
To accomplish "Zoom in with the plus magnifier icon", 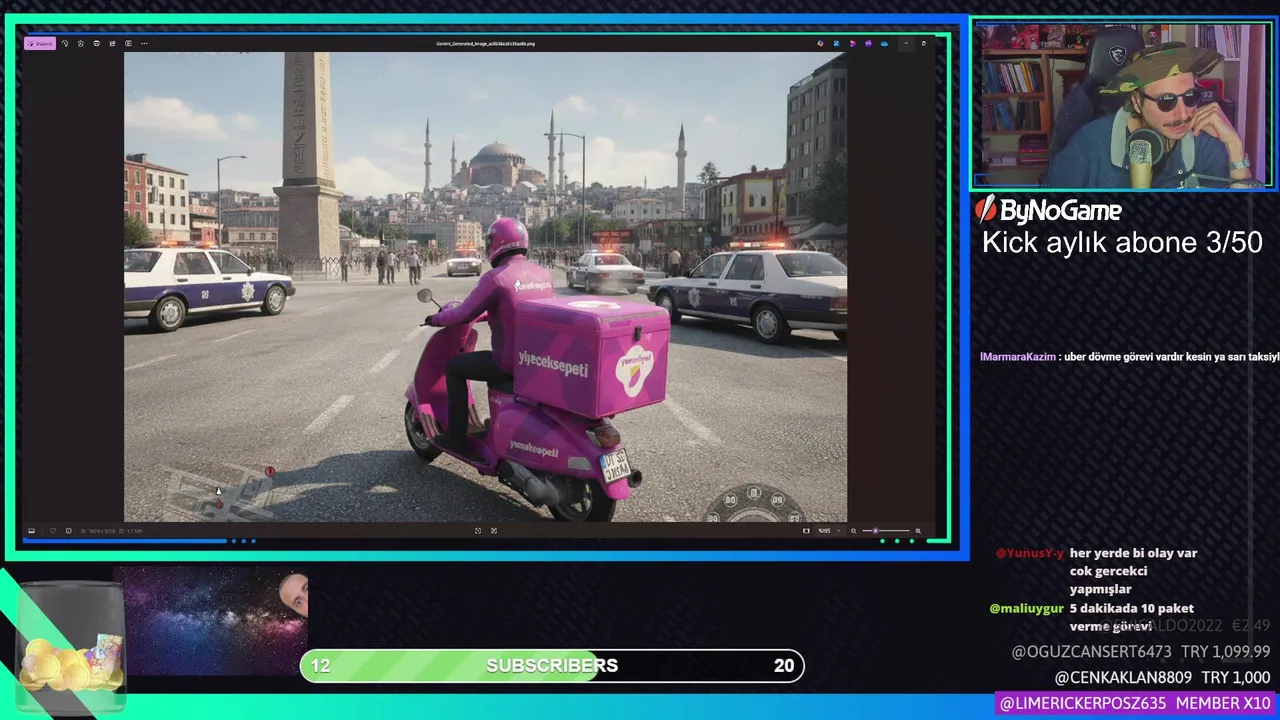I will (x=918, y=531).
